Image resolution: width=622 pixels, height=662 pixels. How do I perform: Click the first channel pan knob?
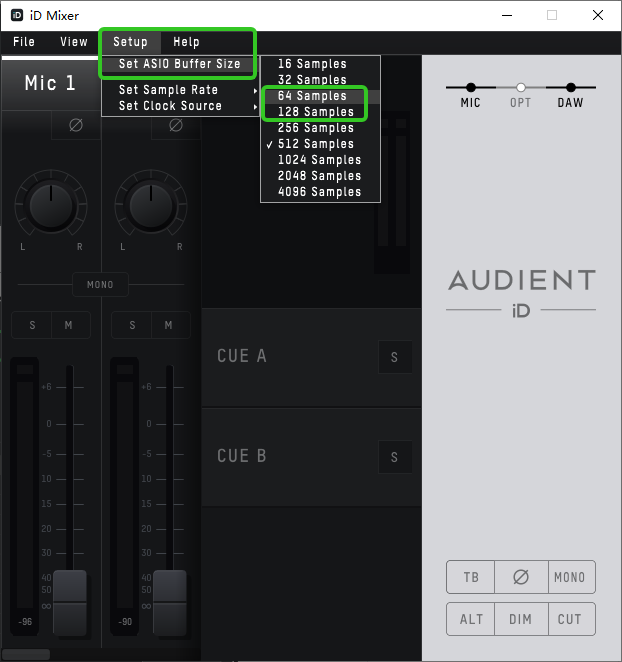pyautogui.click(x=51, y=206)
